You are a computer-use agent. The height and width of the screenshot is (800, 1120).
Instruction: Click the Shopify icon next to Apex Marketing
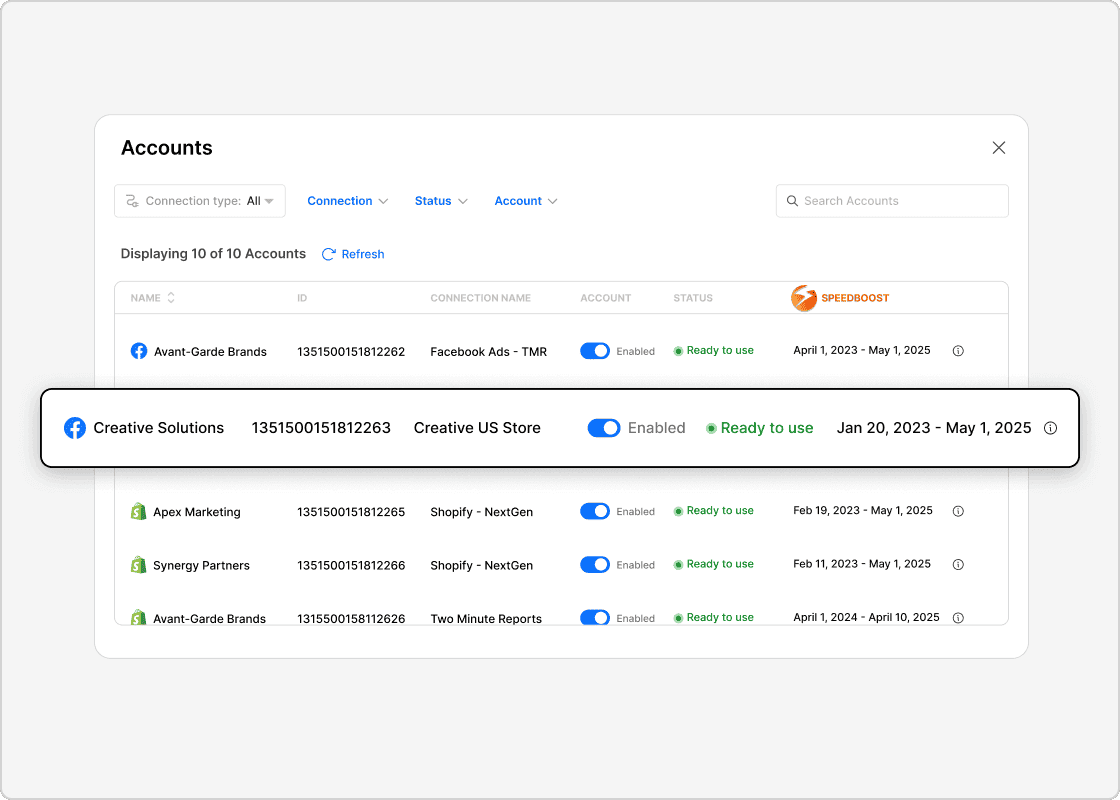[x=138, y=511]
